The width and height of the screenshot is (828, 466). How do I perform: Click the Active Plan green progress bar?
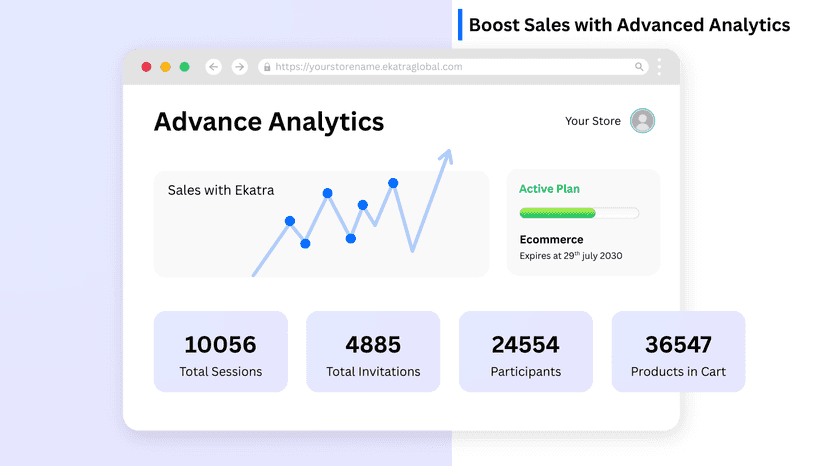click(x=579, y=213)
